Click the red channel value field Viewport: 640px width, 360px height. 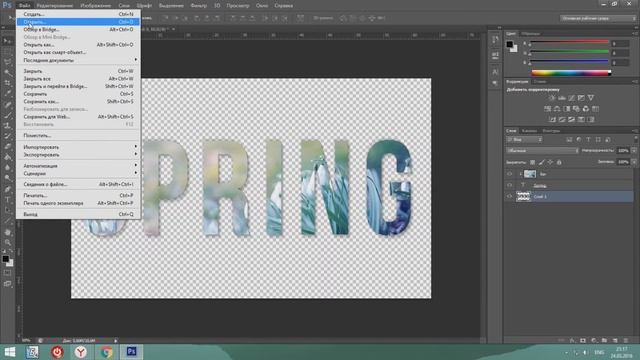click(620, 43)
